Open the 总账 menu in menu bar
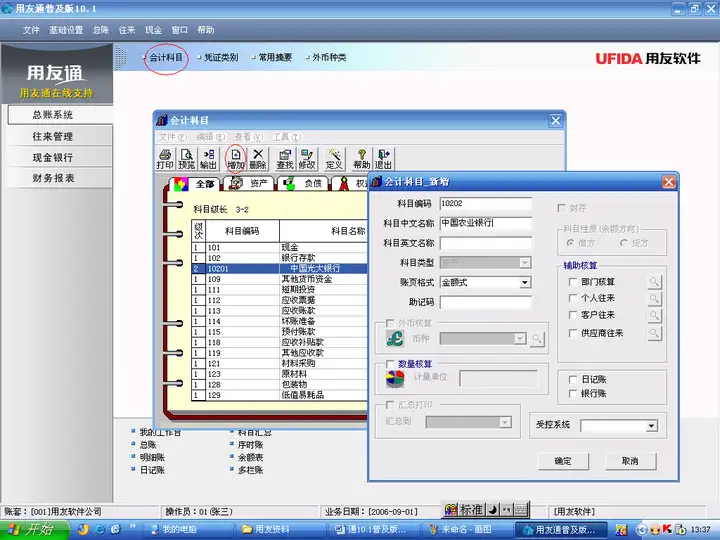Screen dimensions: 720x540 click(x=101, y=30)
